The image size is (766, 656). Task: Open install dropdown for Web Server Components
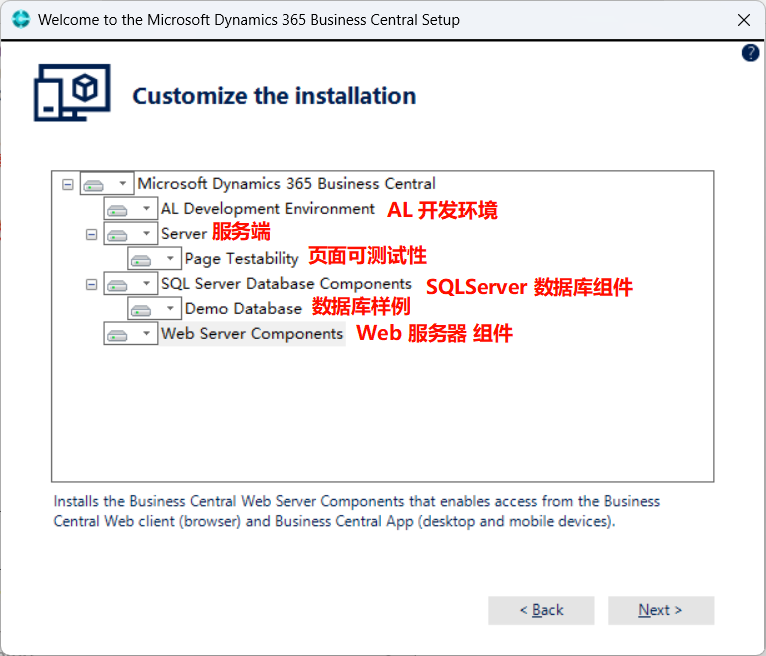130,334
